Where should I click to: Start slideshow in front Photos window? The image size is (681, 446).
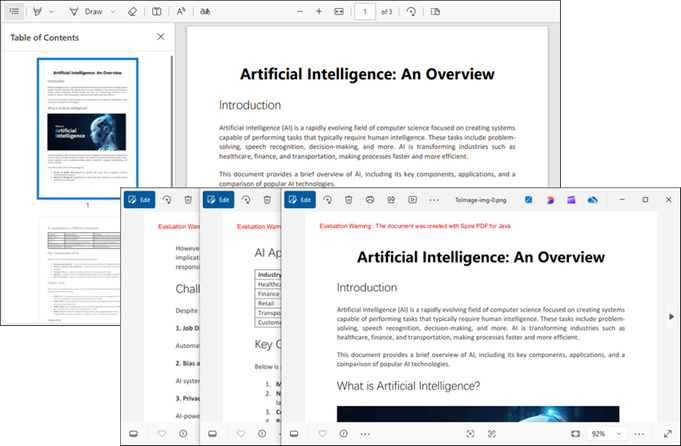point(413,200)
